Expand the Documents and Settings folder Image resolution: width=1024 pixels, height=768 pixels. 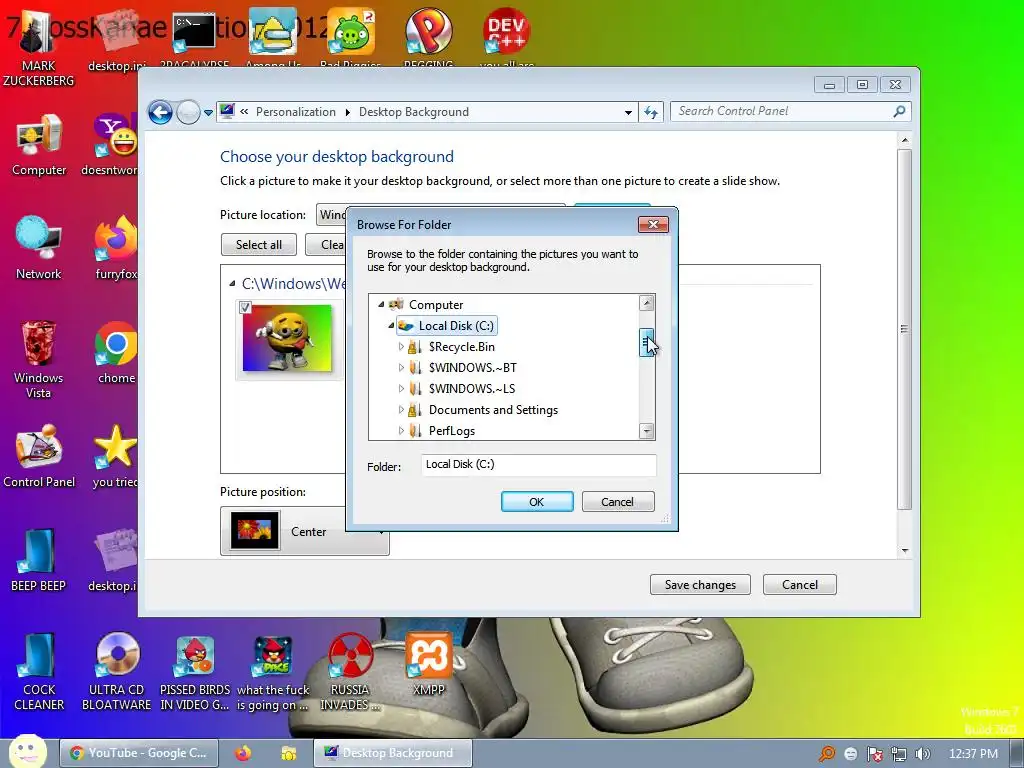pos(401,409)
